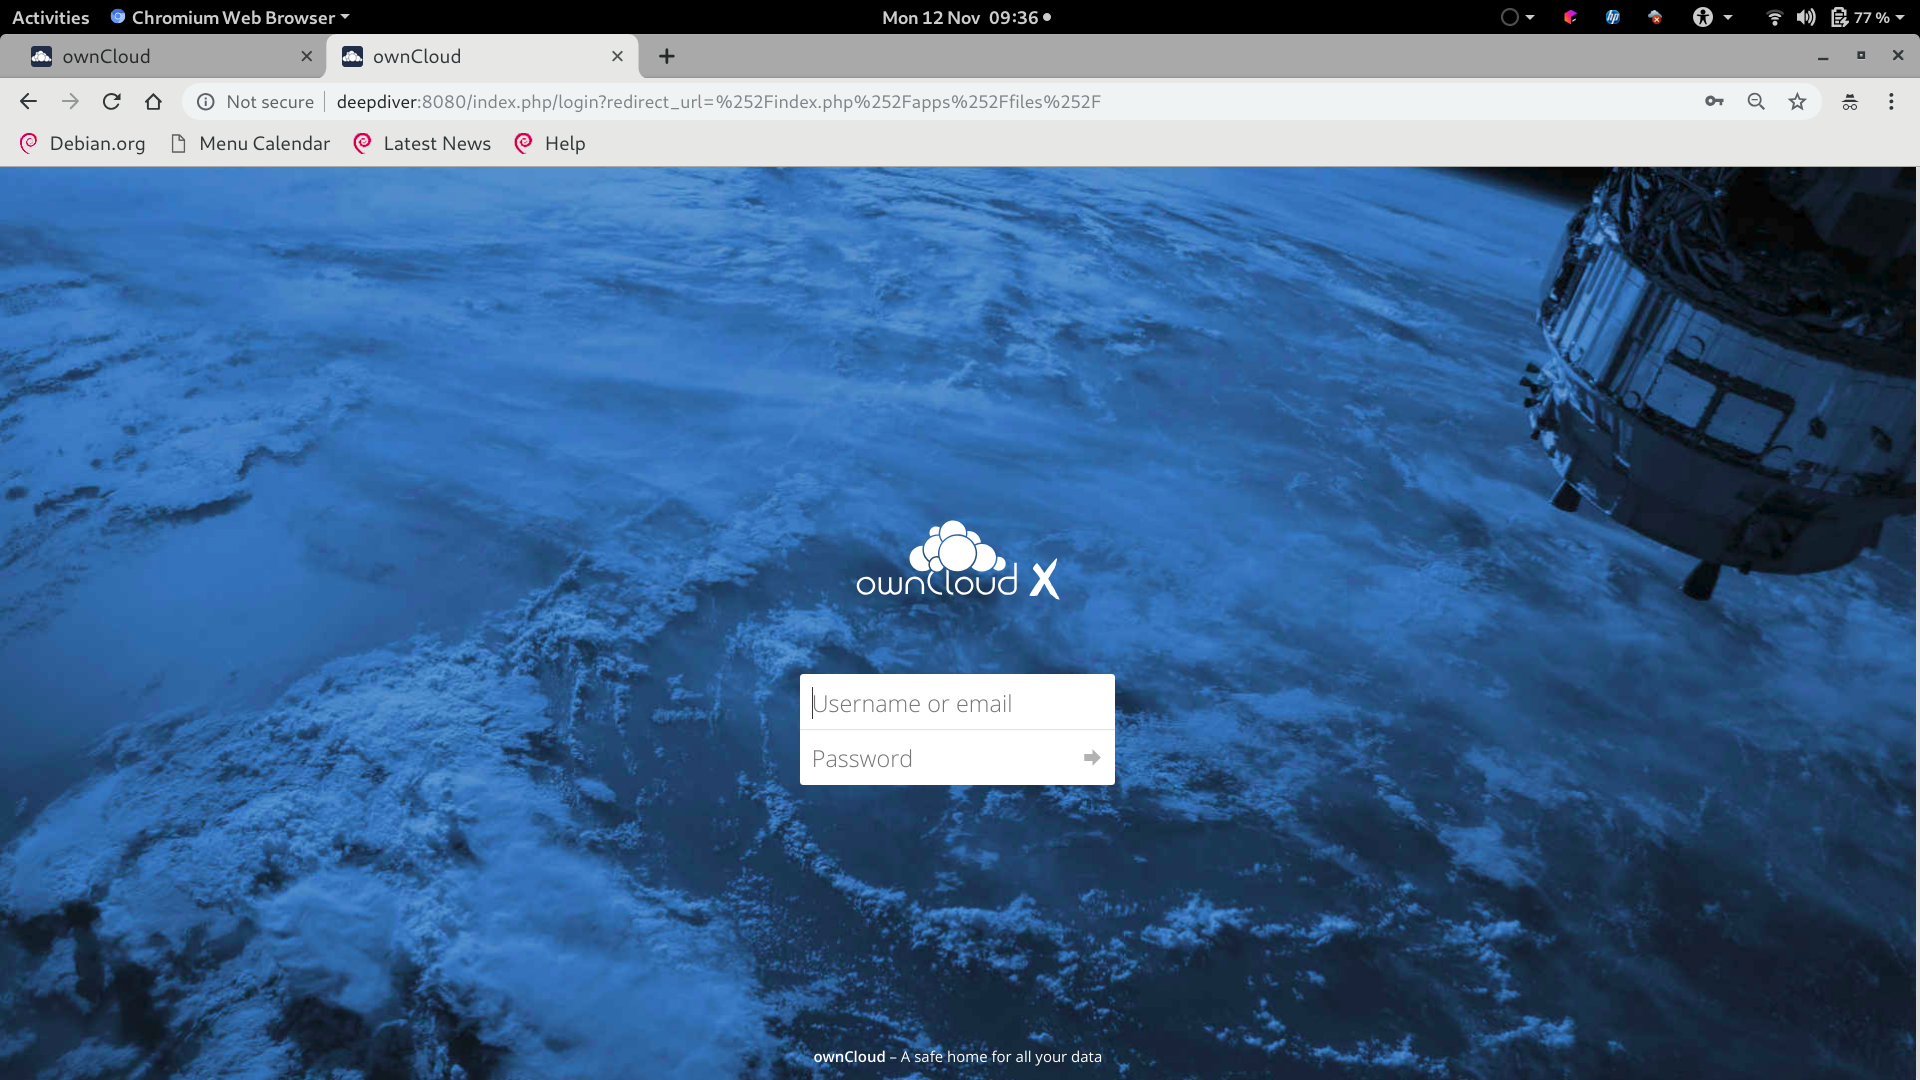Click the ownCloud logo above the login form
Image resolution: width=1920 pixels, height=1080 pixels.
click(957, 560)
